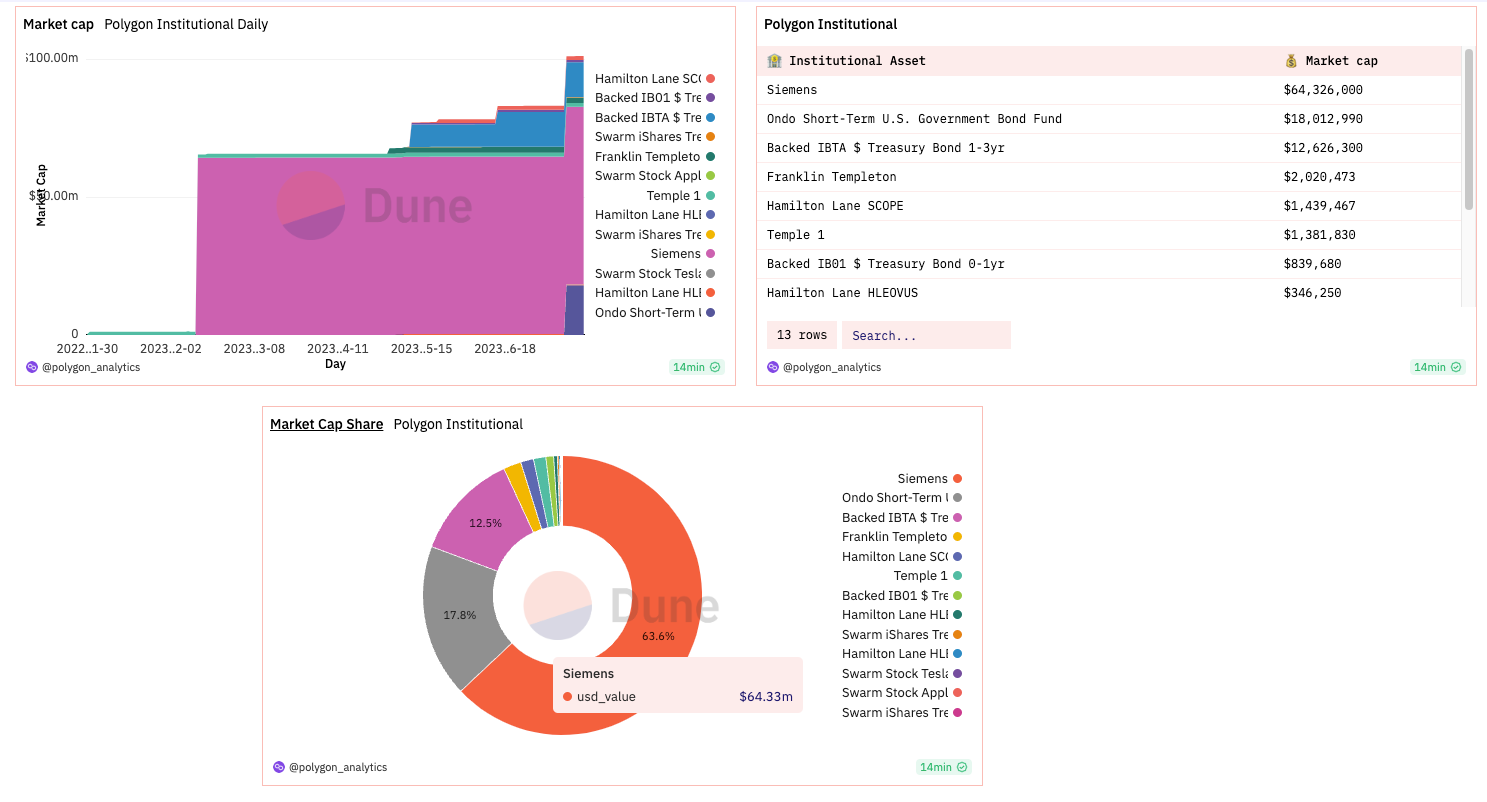This screenshot has width=1487, height=802.
Task: Open @polygon_analytics profile link under the table
Action: (x=832, y=367)
